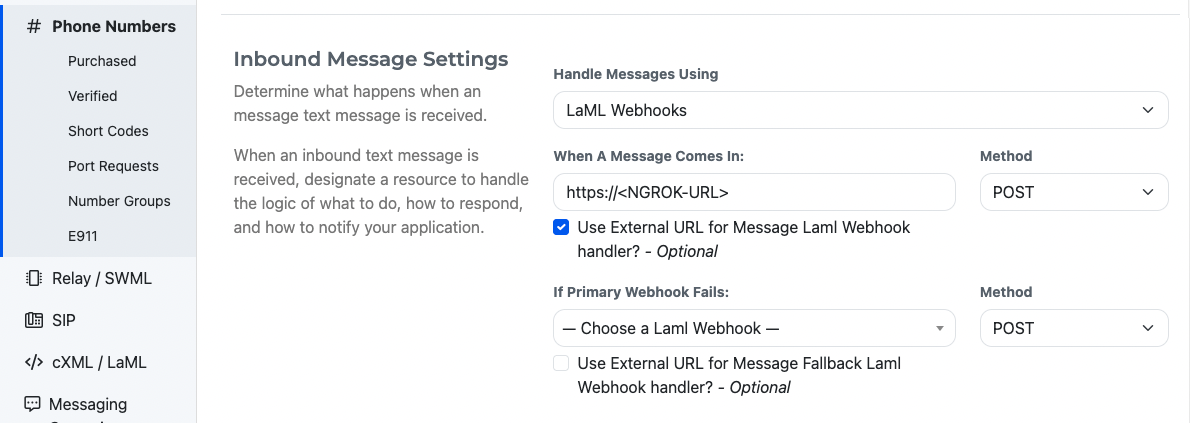Open the E911 sidebar item
The width and height of the screenshot is (1190, 423).
[83, 236]
